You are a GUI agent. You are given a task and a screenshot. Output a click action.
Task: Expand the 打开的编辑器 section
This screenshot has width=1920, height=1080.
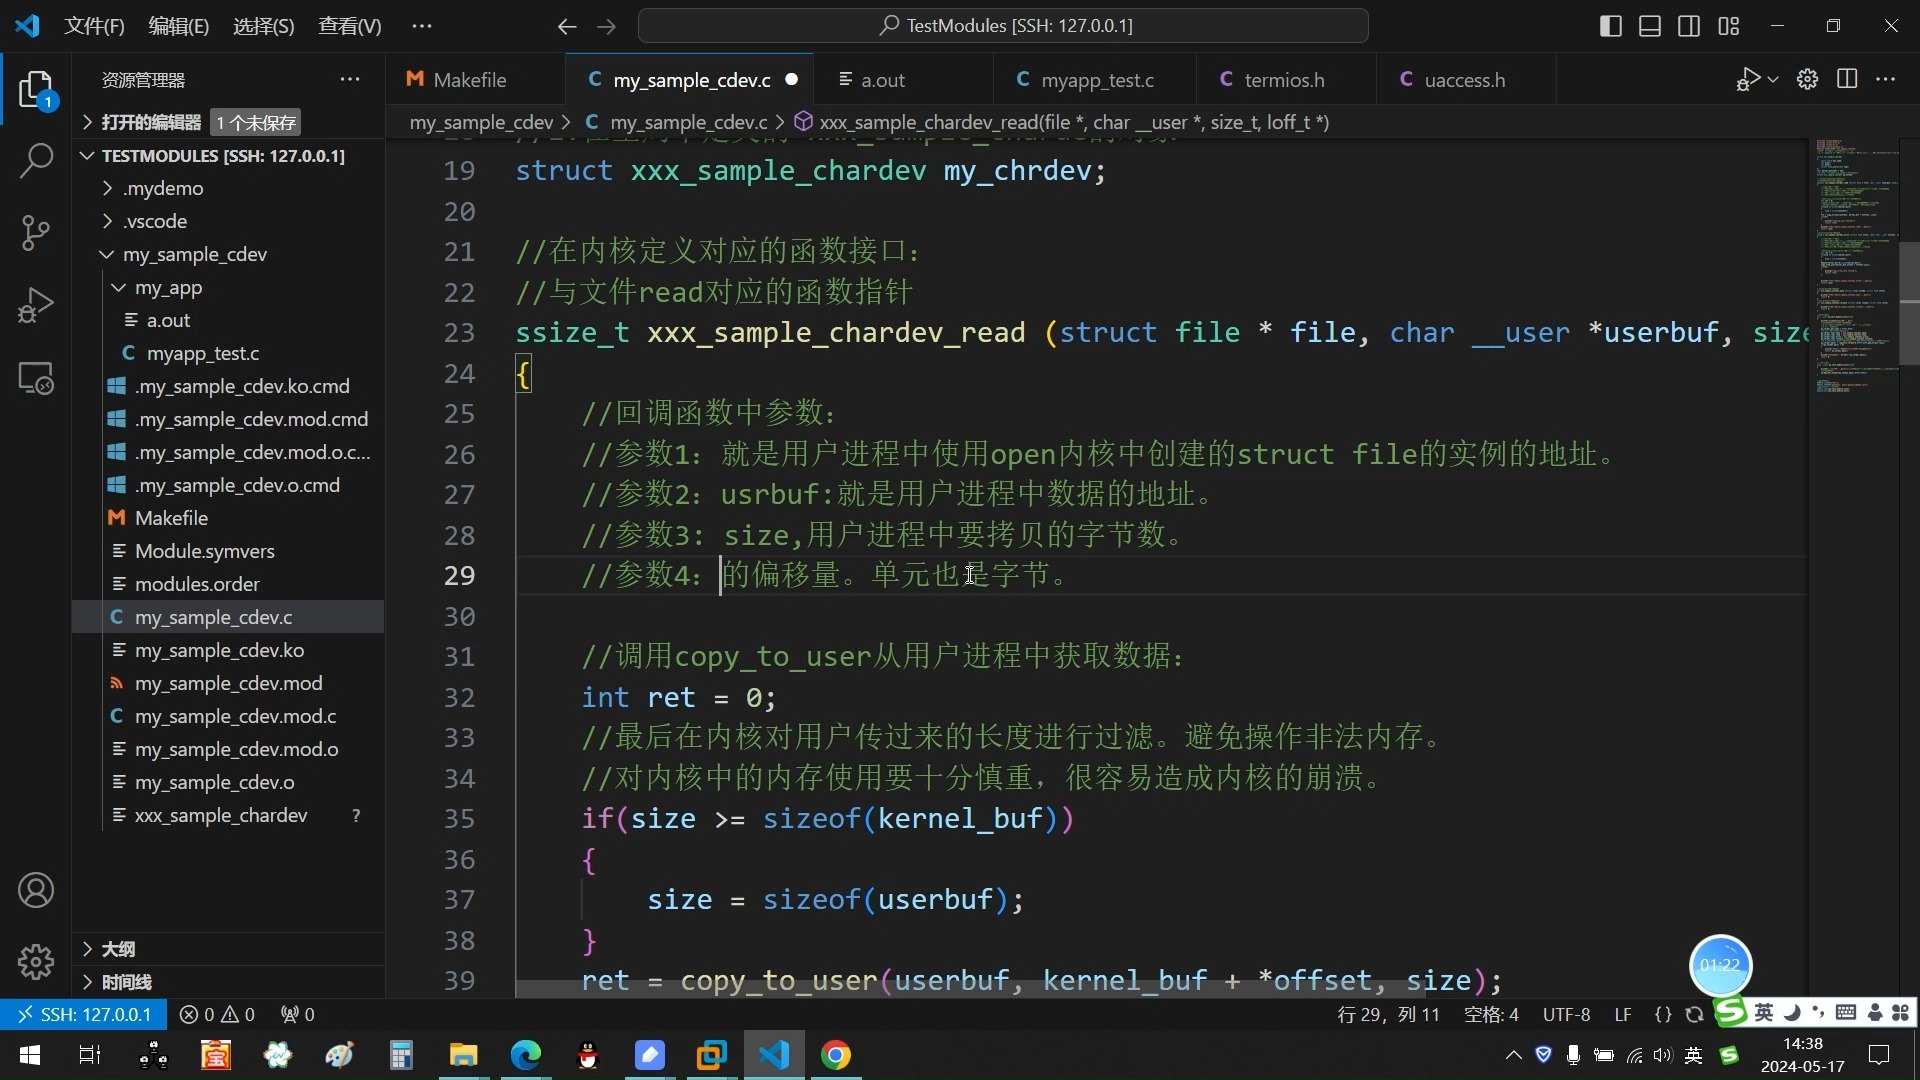coord(230,122)
